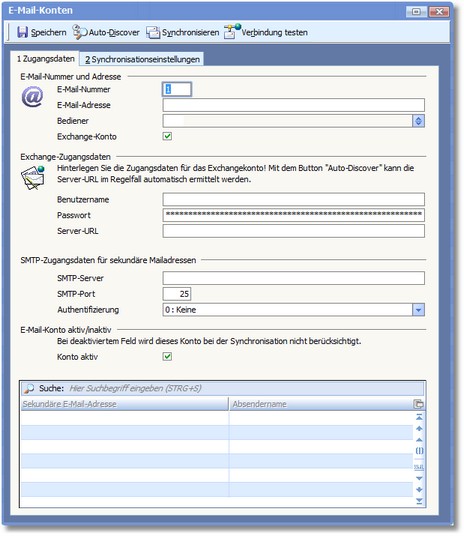Screen dimensions: 464x536
Task: Click the Speichern floppy disk icon
Action: [22, 32]
